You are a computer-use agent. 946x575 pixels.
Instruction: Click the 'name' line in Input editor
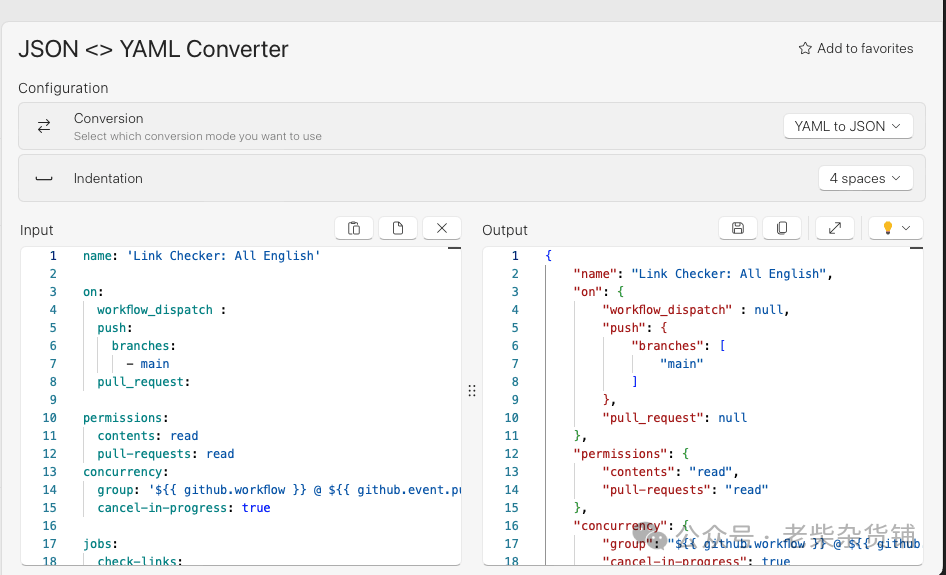point(202,256)
